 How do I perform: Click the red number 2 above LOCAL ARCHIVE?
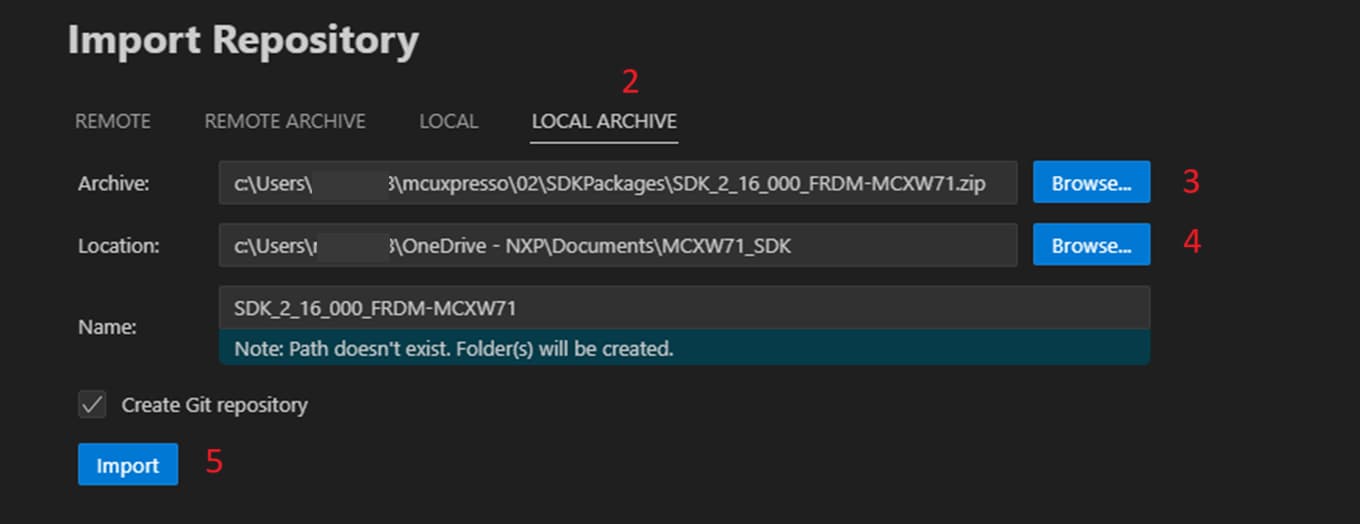[629, 81]
